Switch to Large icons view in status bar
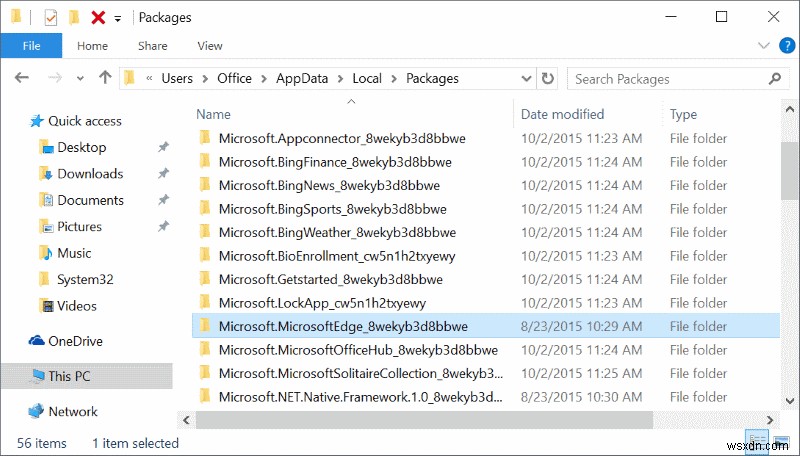The height and width of the screenshot is (456, 800). pos(781,442)
